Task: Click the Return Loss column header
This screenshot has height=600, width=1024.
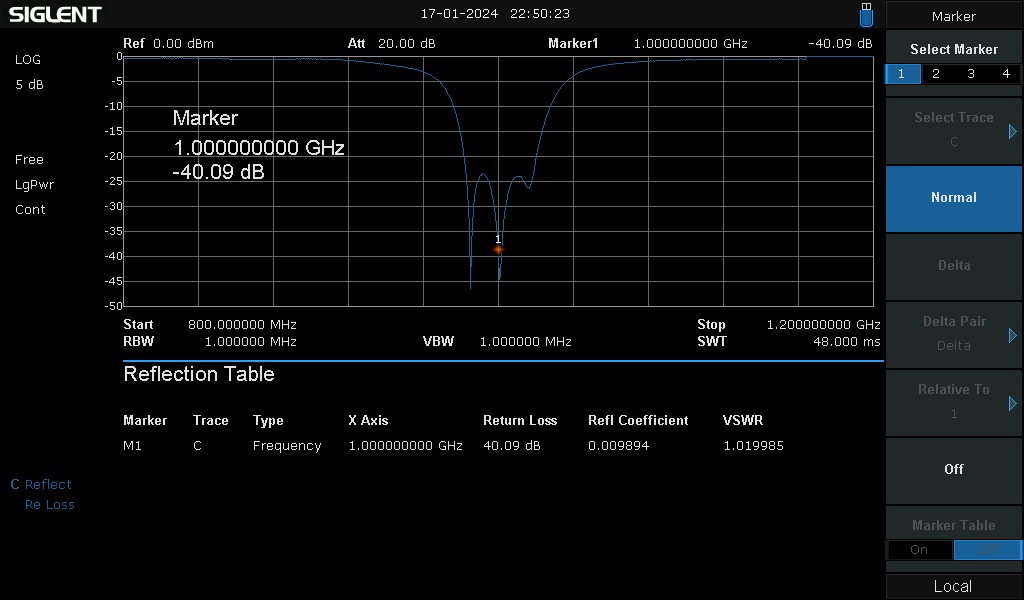Action: [x=520, y=420]
